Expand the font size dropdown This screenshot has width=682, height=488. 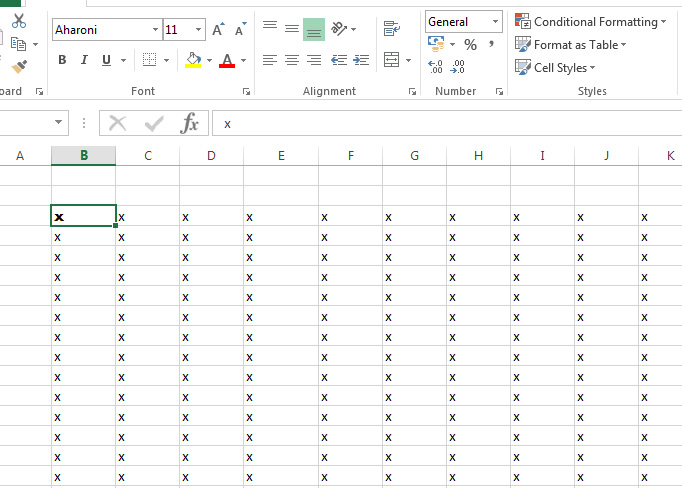pyautogui.click(x=198, y=30)
